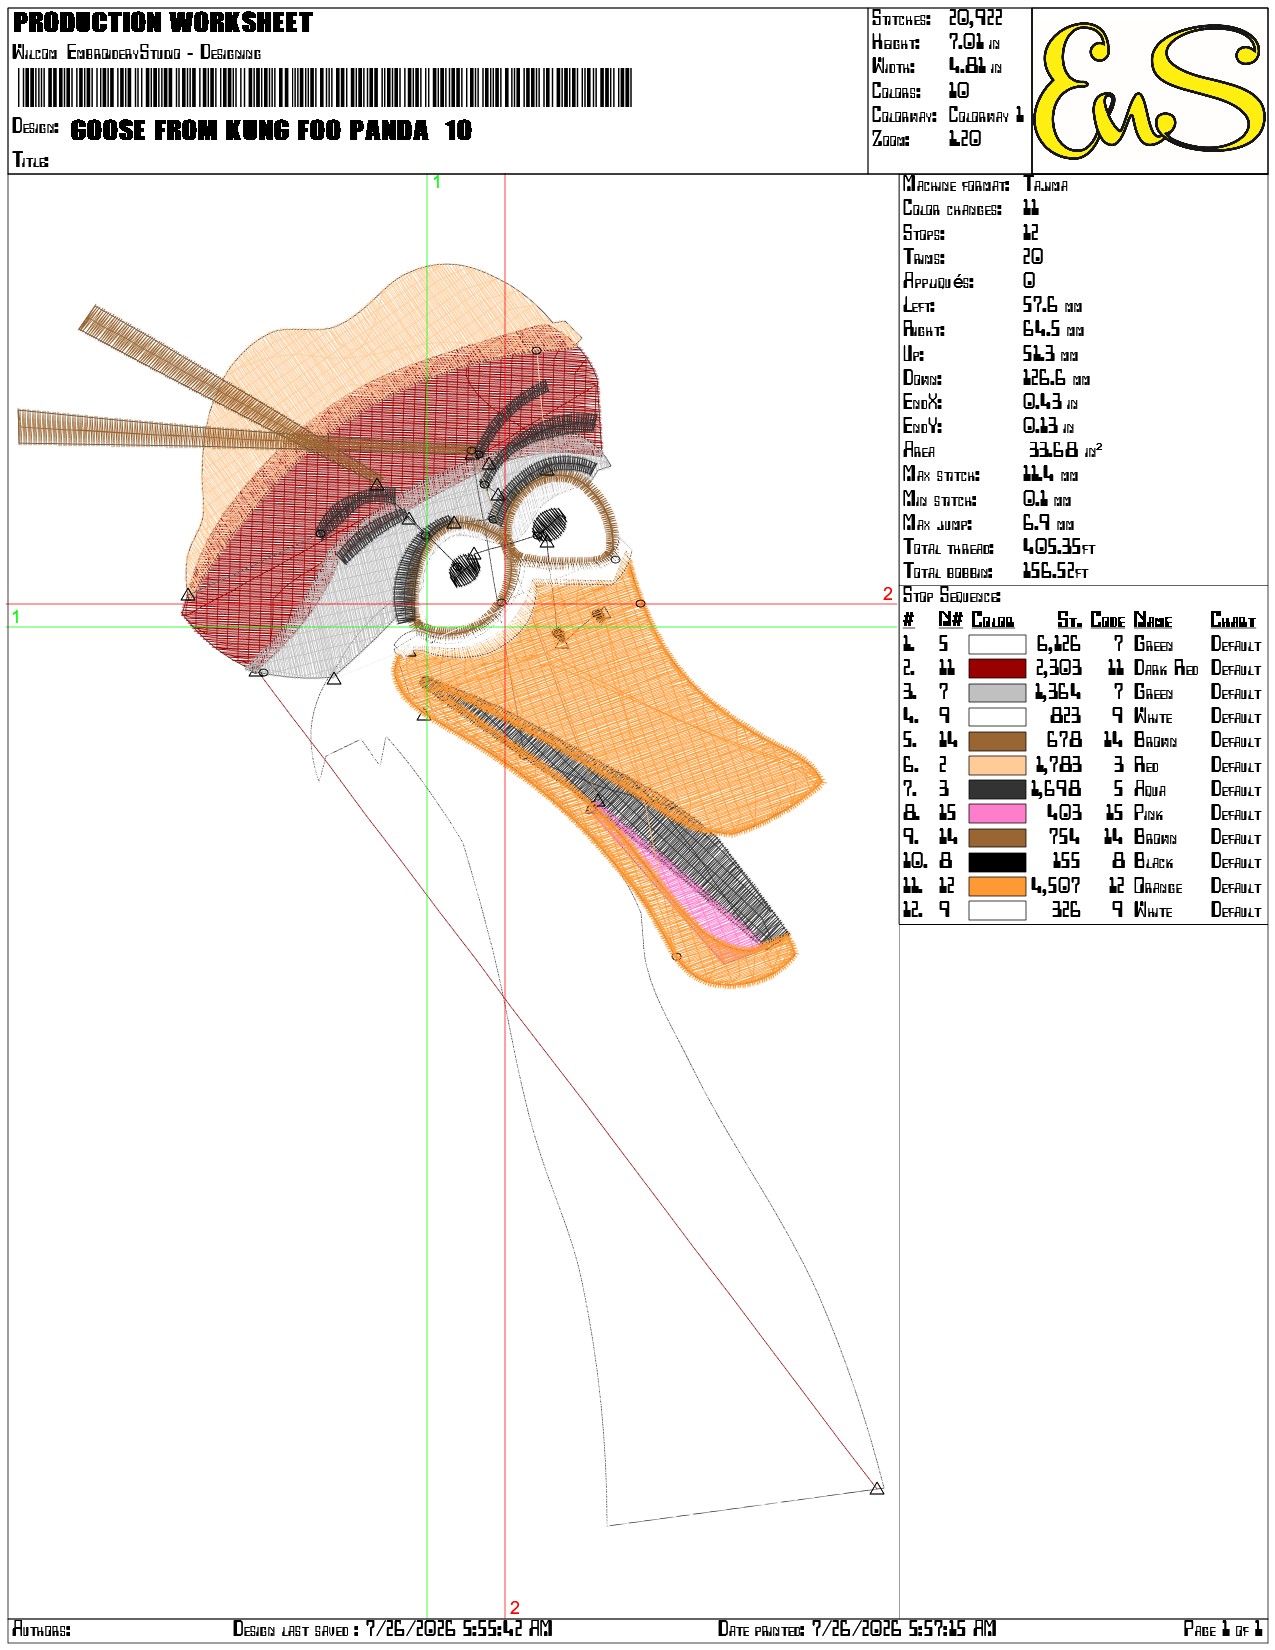Click the Right value 64.5 mm

[1053, 329]
